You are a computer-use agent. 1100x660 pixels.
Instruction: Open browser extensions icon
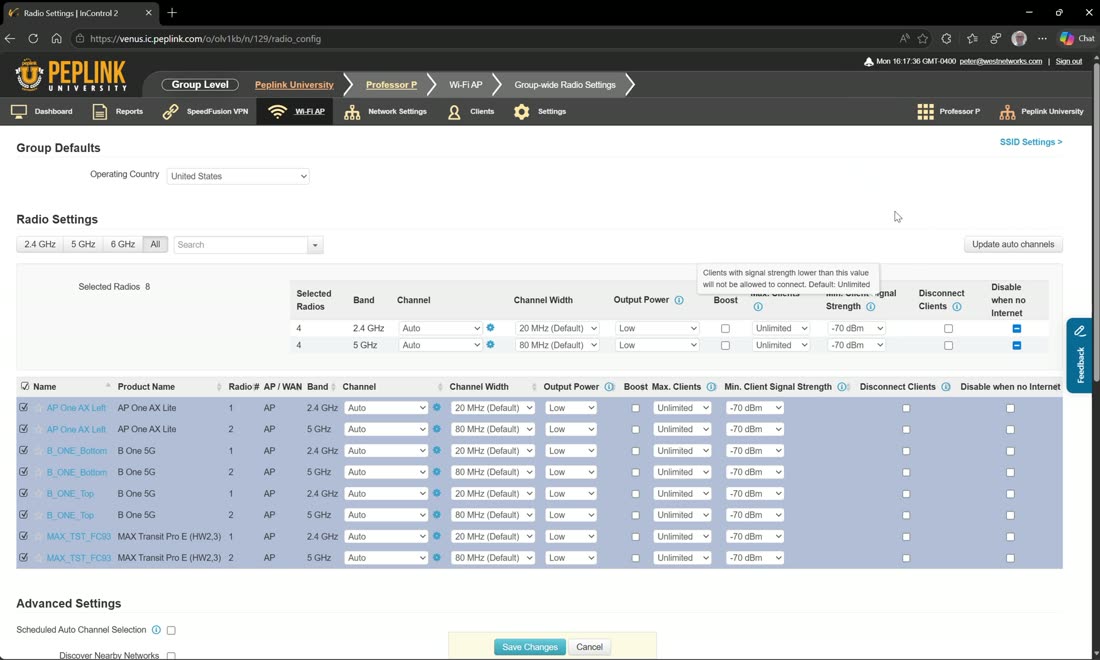pos(946,39)
